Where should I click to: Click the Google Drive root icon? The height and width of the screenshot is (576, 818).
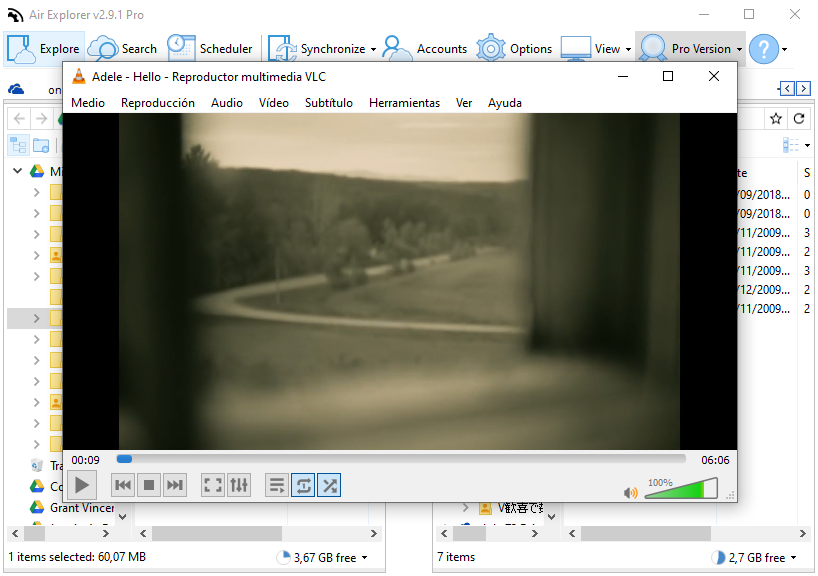pos(37,171)
